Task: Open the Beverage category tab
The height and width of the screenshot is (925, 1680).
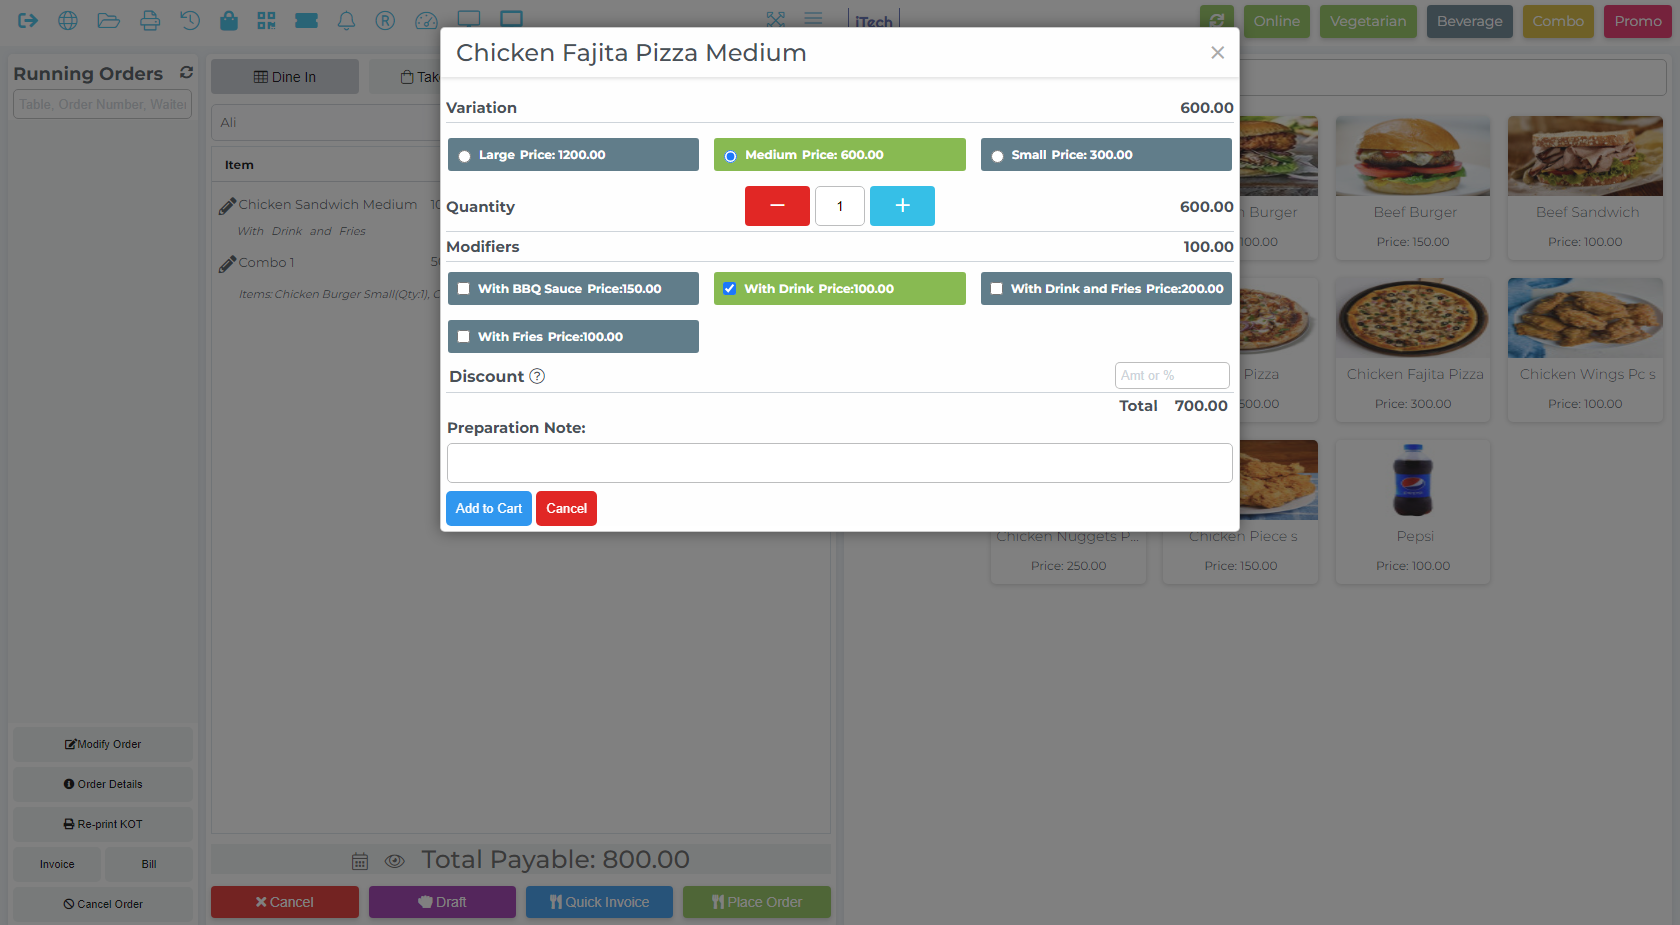Action: point(1469,21)
